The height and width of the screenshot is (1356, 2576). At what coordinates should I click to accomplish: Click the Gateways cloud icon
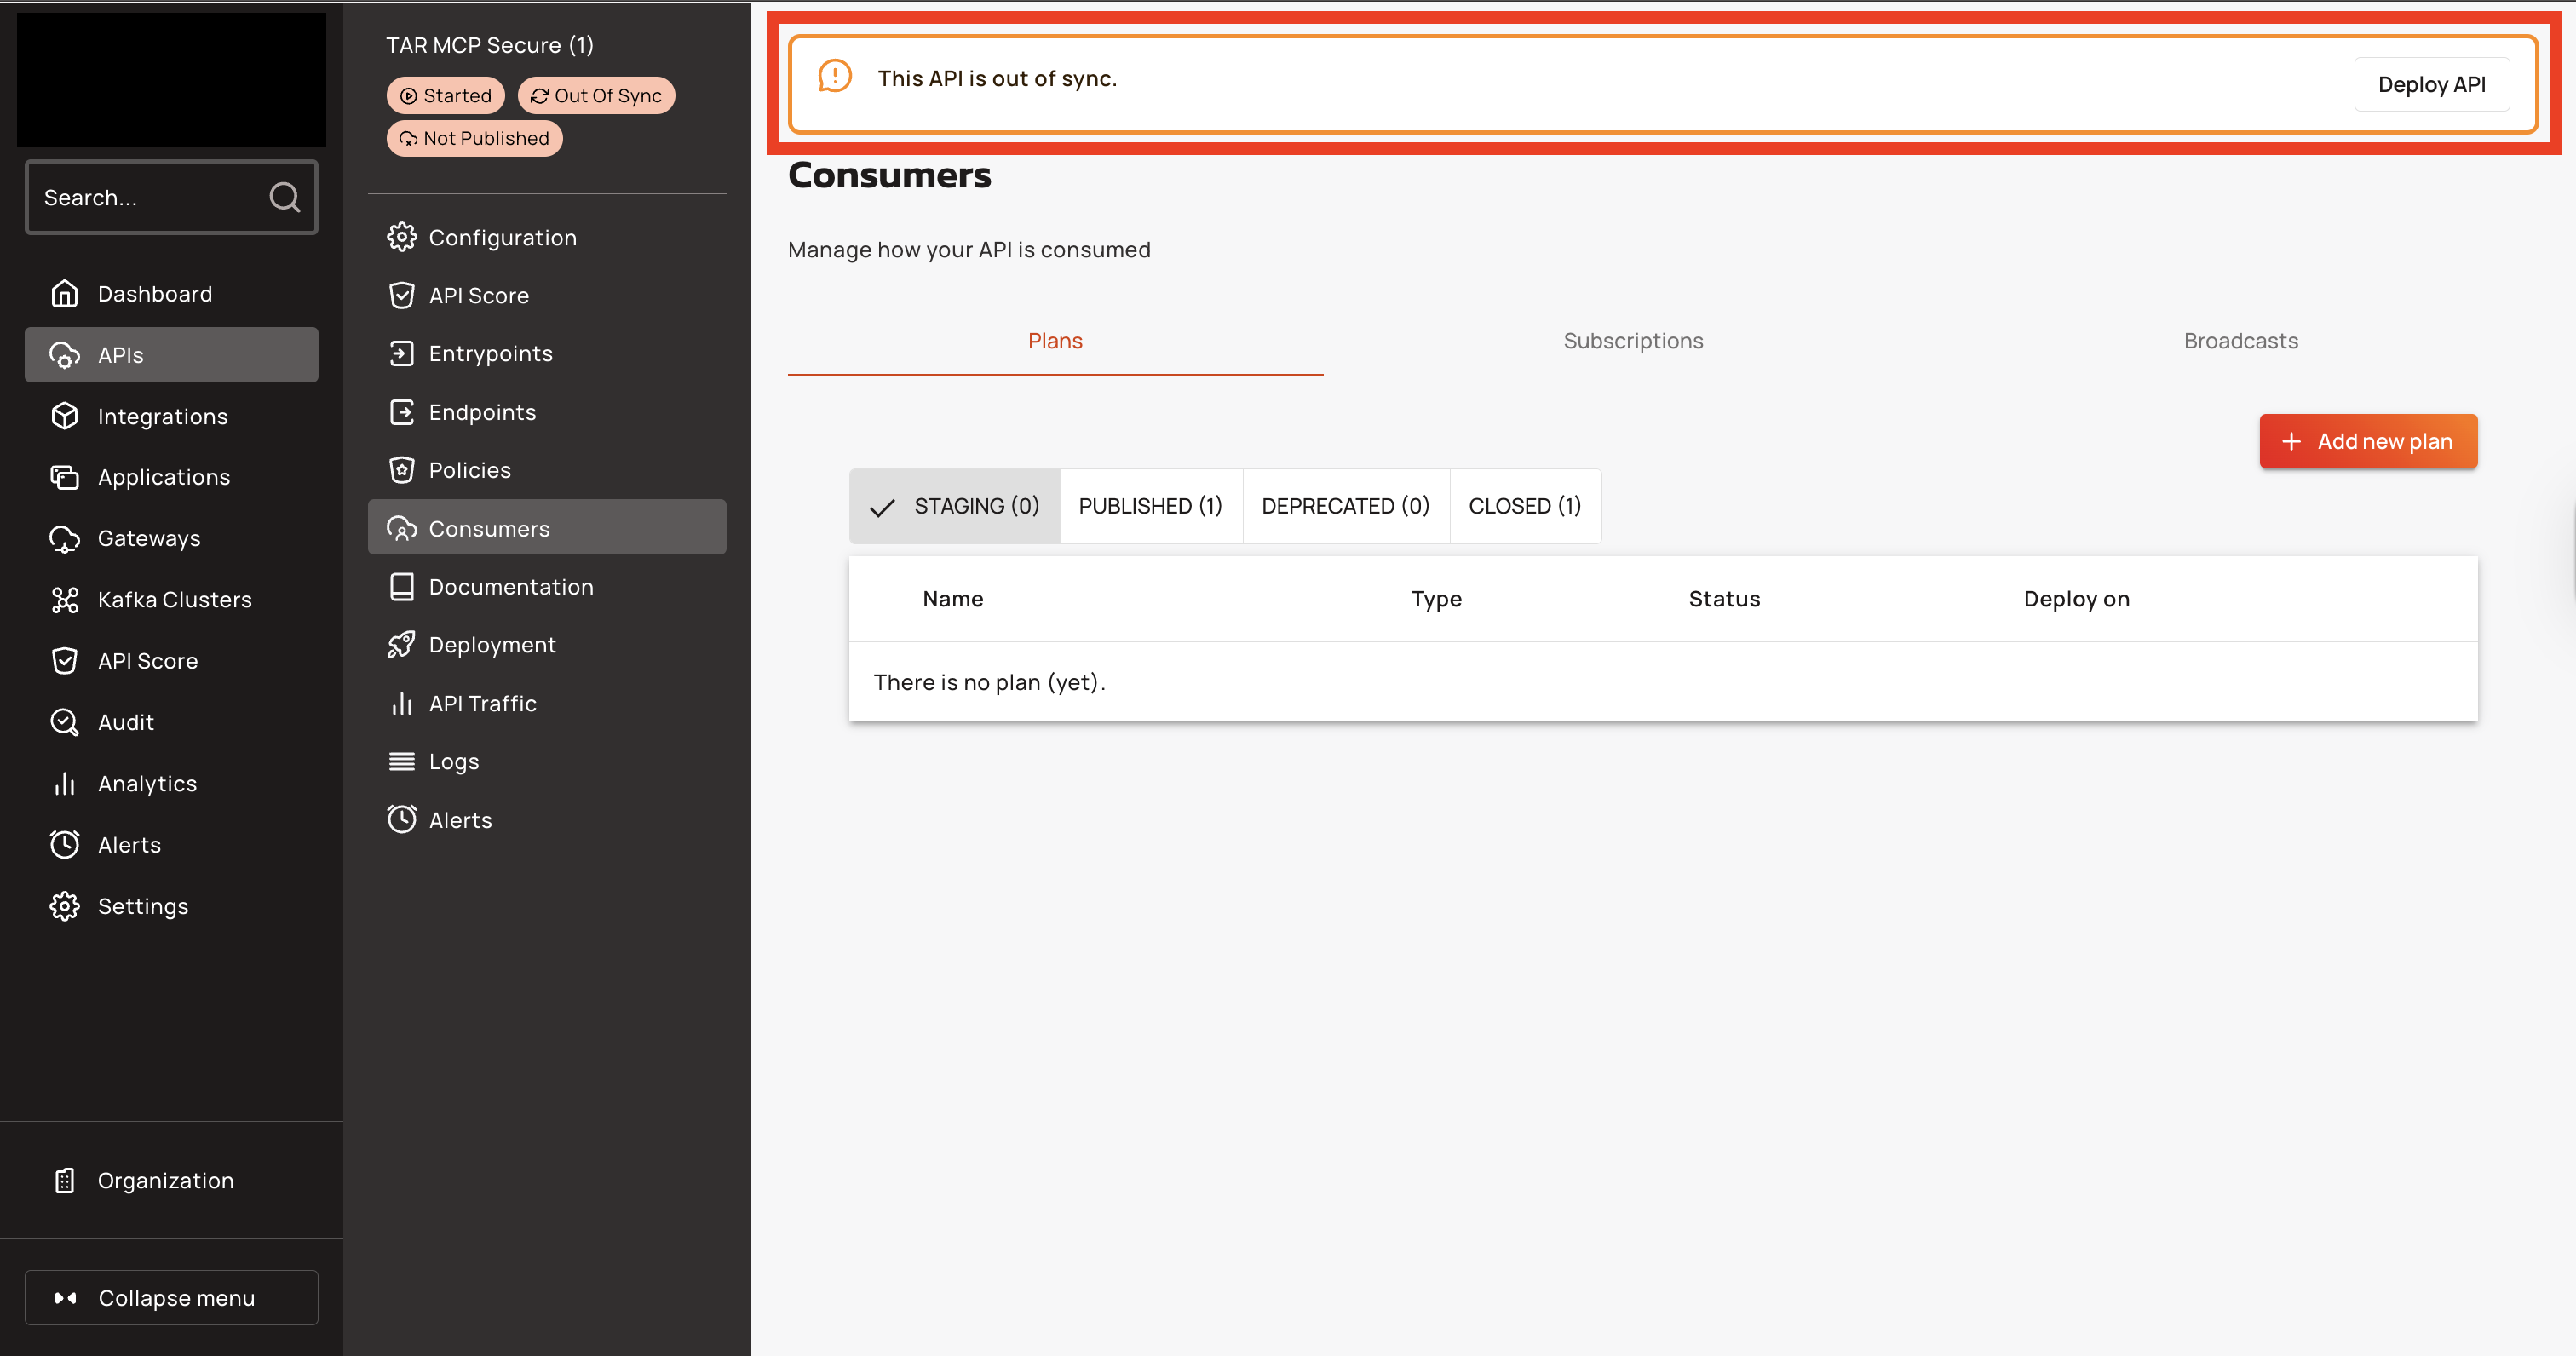(x=65, y=539)
